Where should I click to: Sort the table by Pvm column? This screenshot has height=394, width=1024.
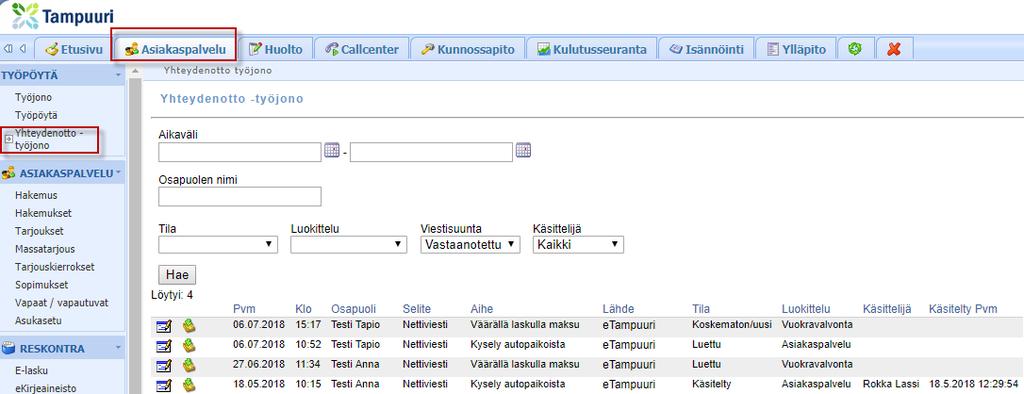[x=244, y=309]
